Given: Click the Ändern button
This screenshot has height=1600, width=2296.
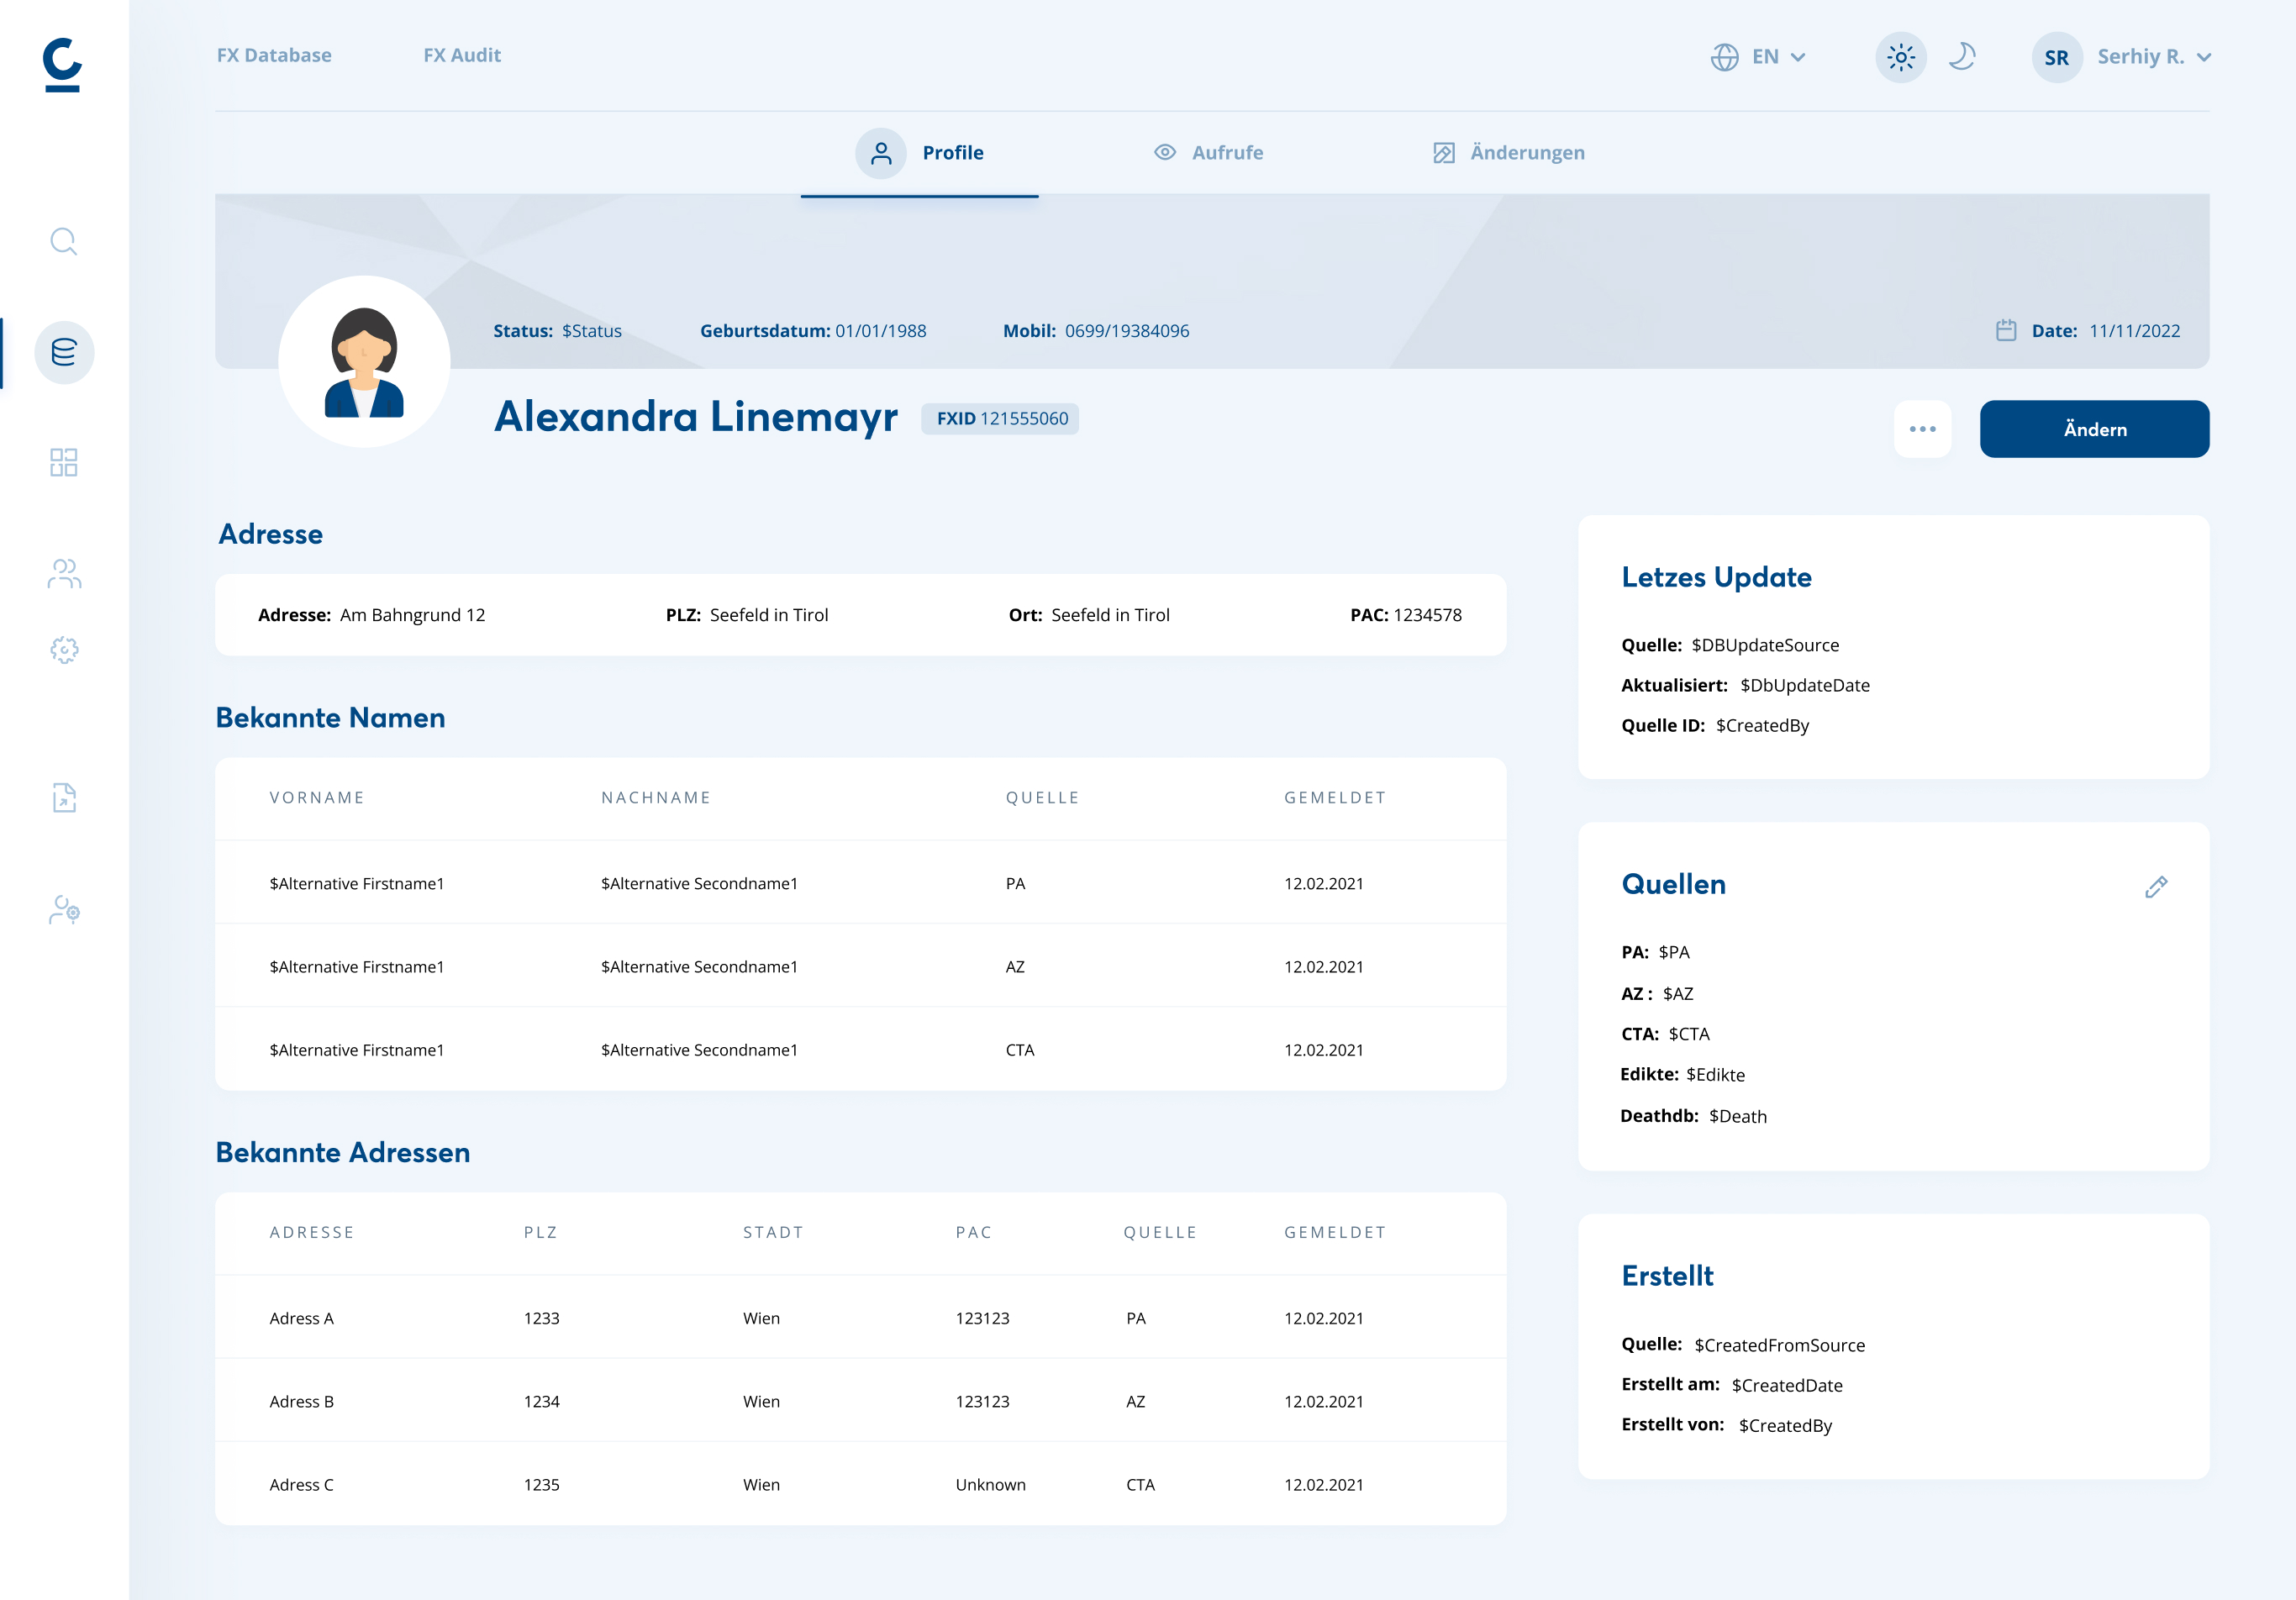Looking at the screenshot, I should click(x=2094, y=428).
